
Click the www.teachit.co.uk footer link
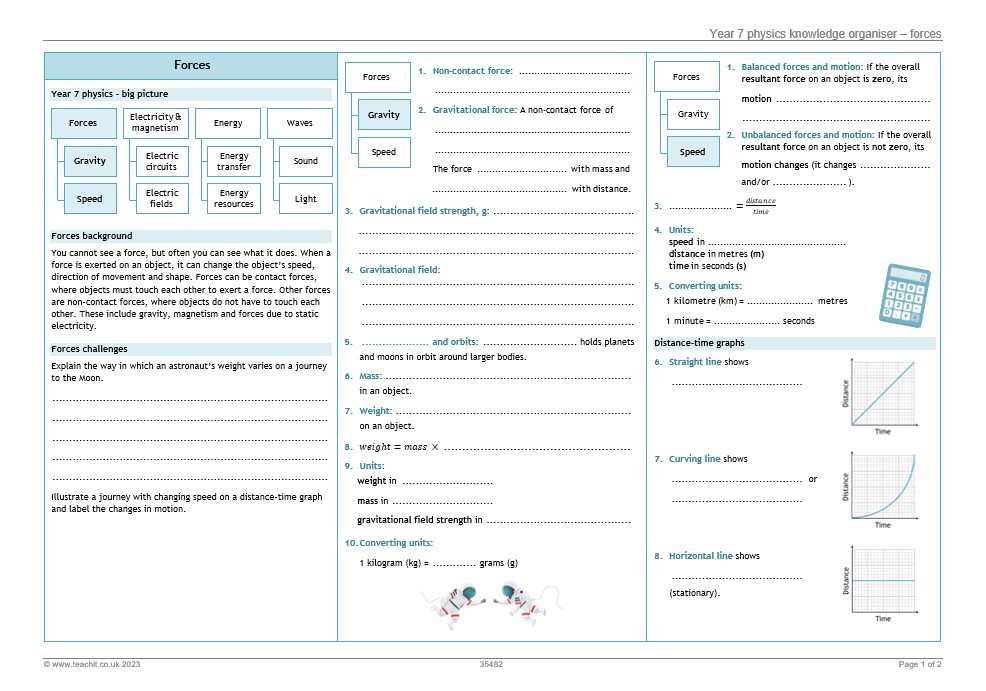click(x=92, y=664)
